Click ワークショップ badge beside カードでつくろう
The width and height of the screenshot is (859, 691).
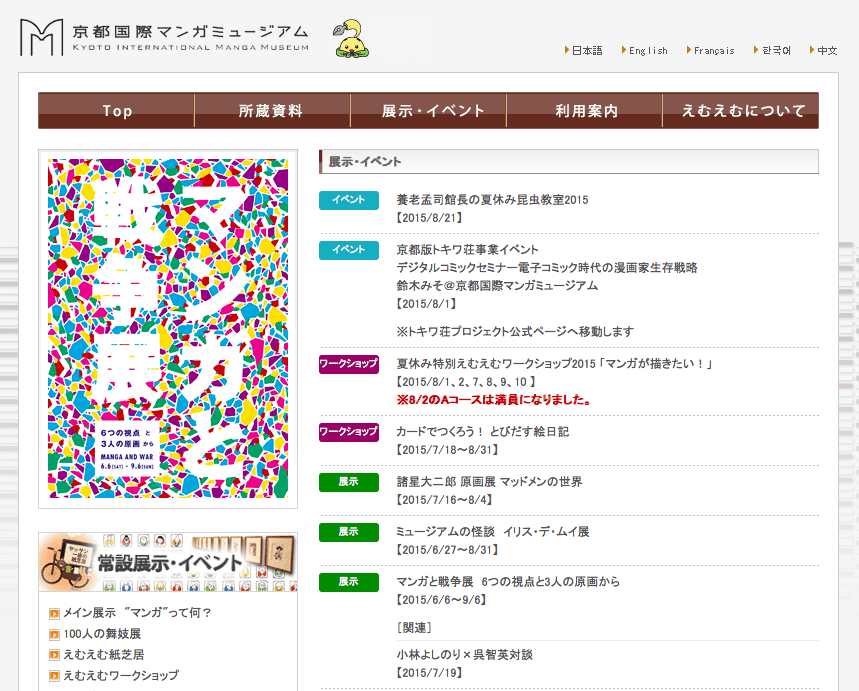[349, 432]
